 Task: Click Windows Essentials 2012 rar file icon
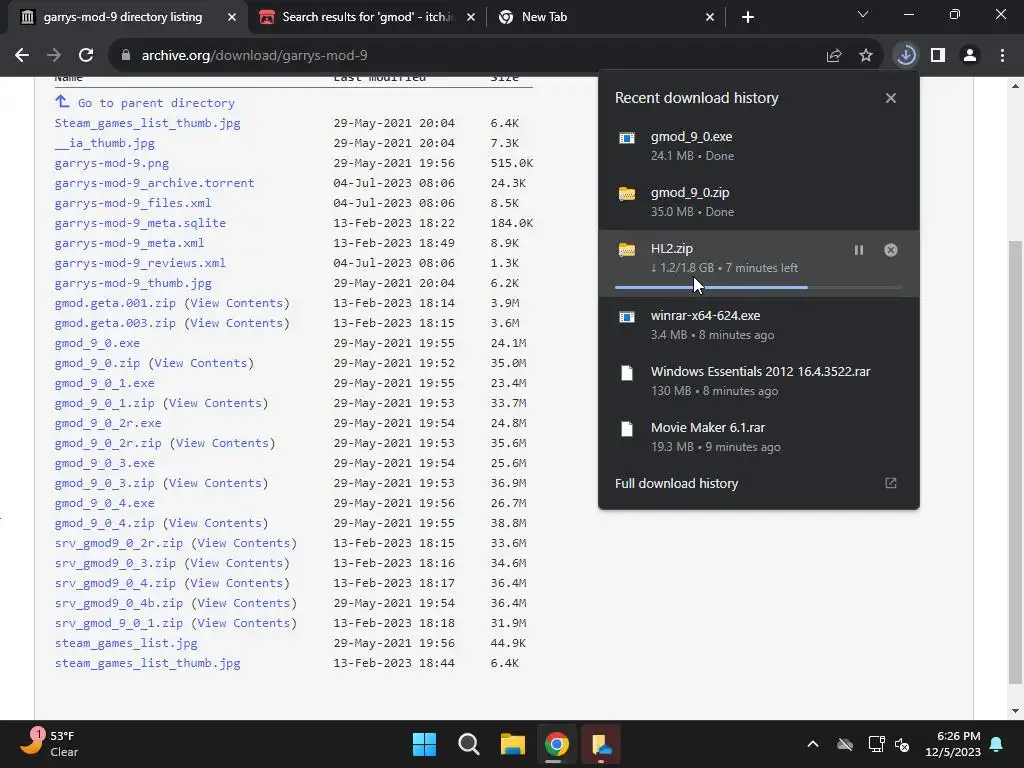coord(627,373)
